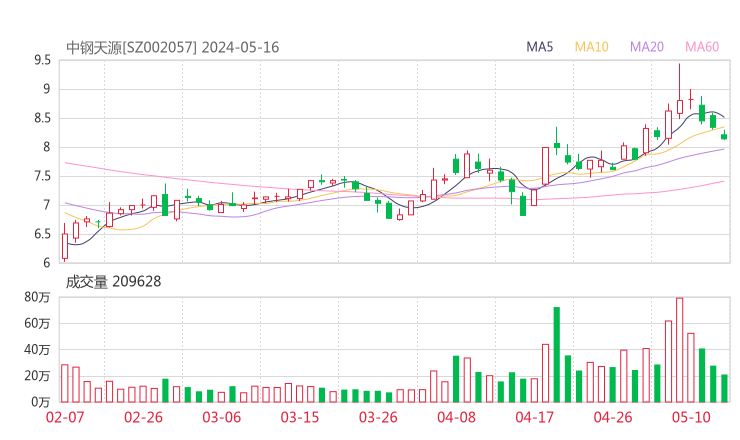This screenshot has width=740, height=440.
Task: Click the 03-06 date axis label
Action: click(221, 417)
